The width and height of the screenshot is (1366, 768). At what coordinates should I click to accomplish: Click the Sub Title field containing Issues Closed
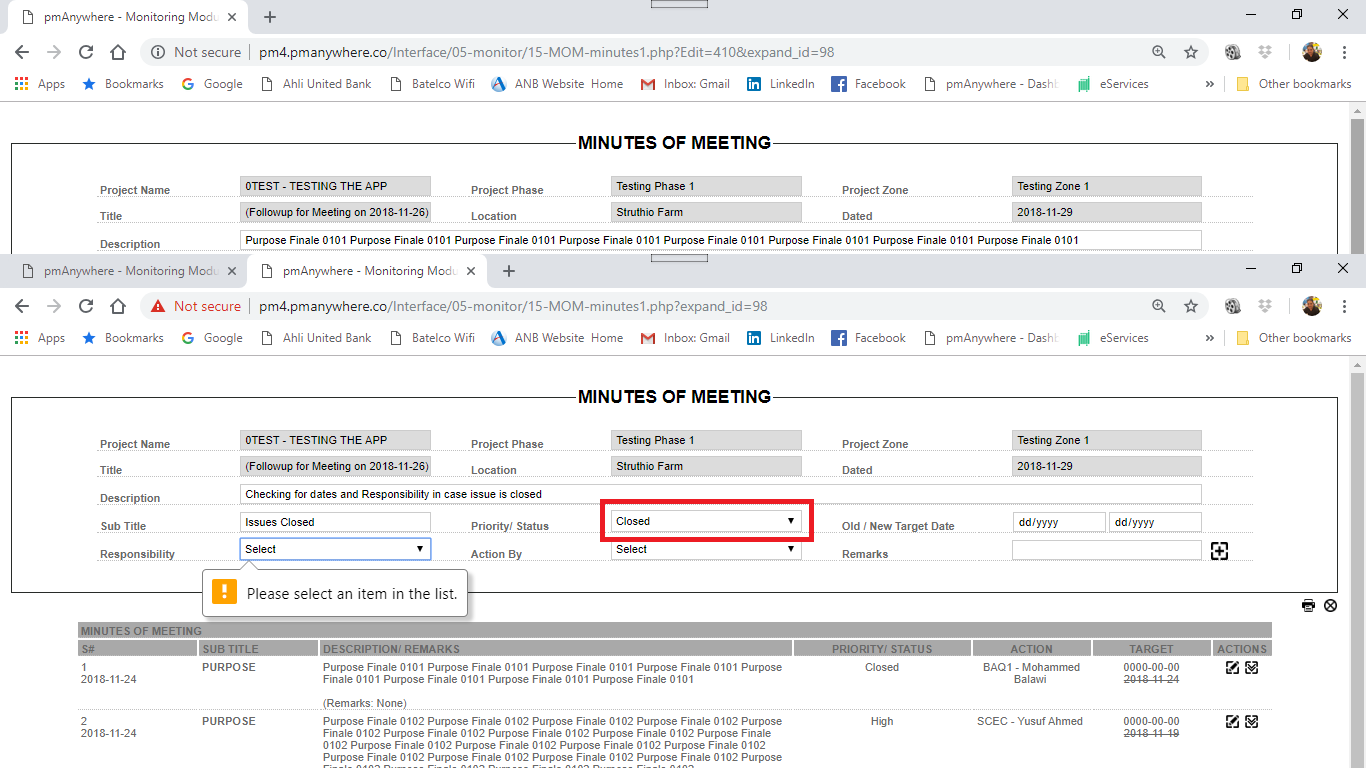(x=335, y=522)
